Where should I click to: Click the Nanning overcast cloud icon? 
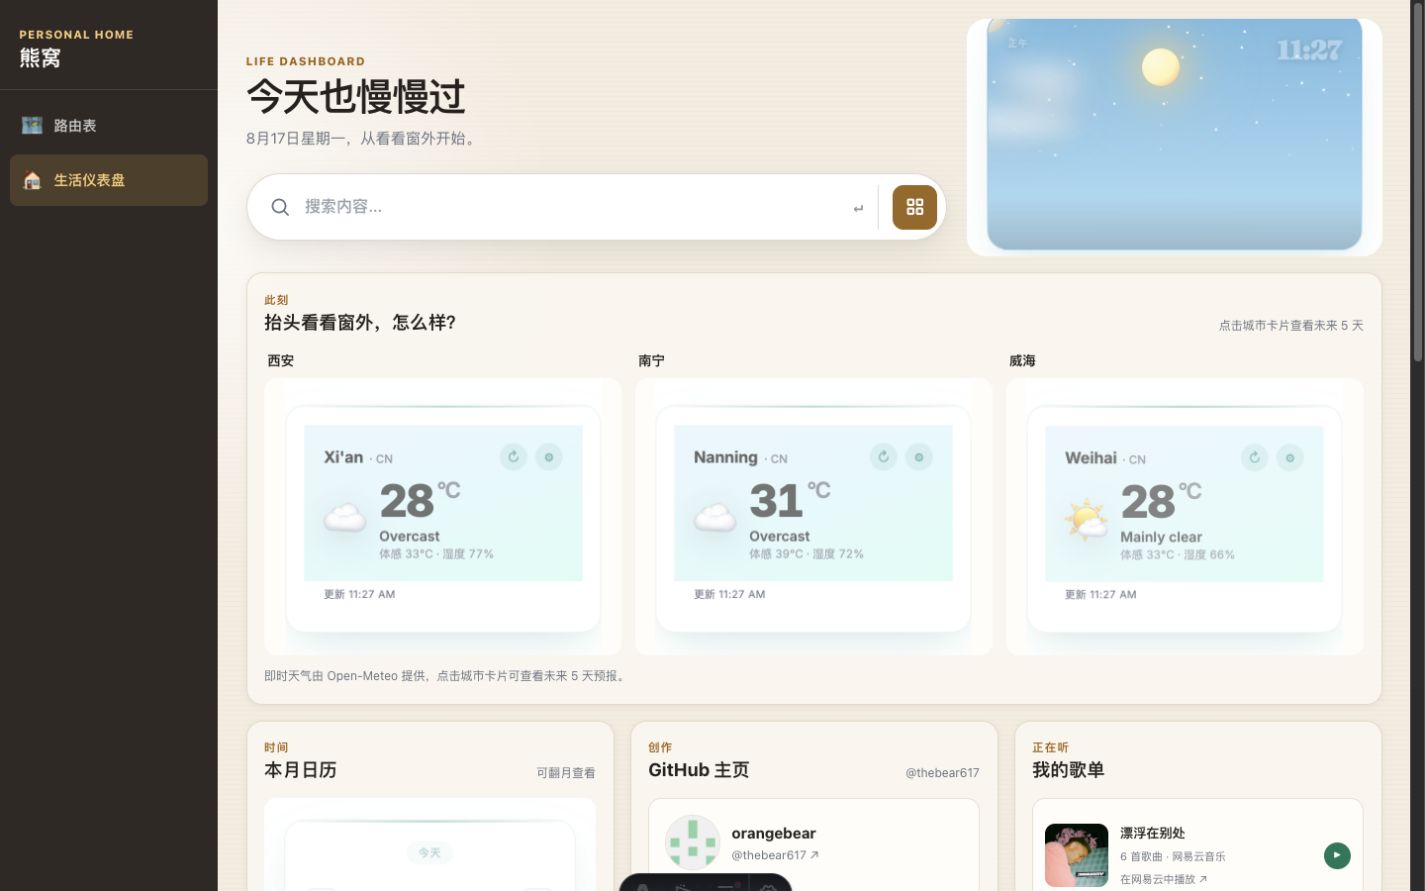pos(715,518)
